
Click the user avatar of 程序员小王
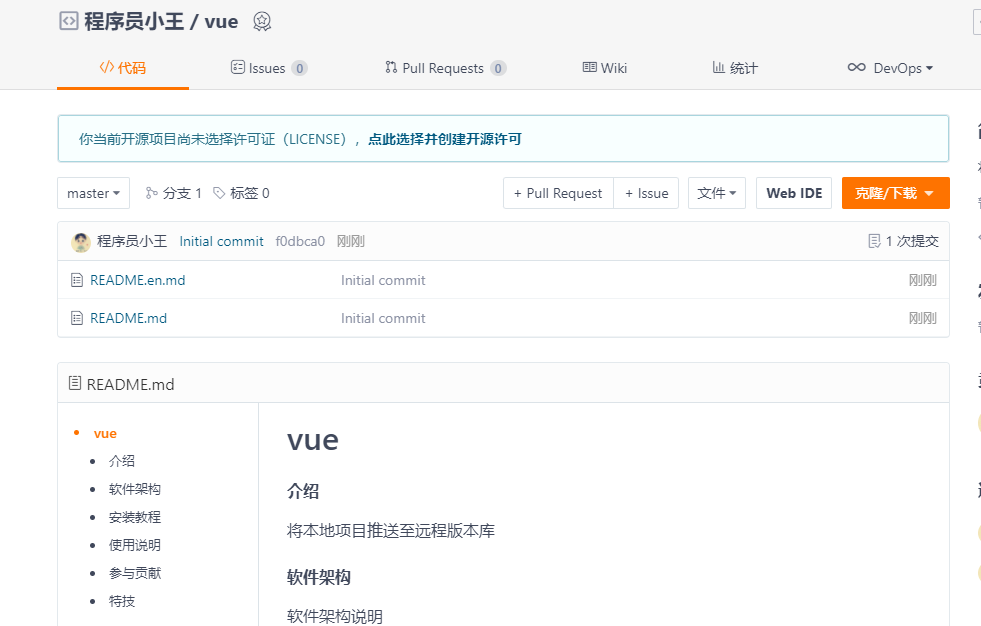coord(81,242)
